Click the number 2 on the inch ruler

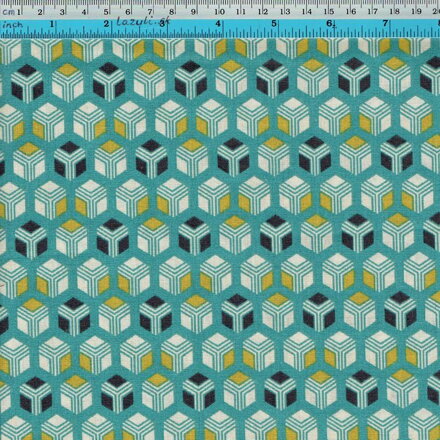(x=106, y=24)
